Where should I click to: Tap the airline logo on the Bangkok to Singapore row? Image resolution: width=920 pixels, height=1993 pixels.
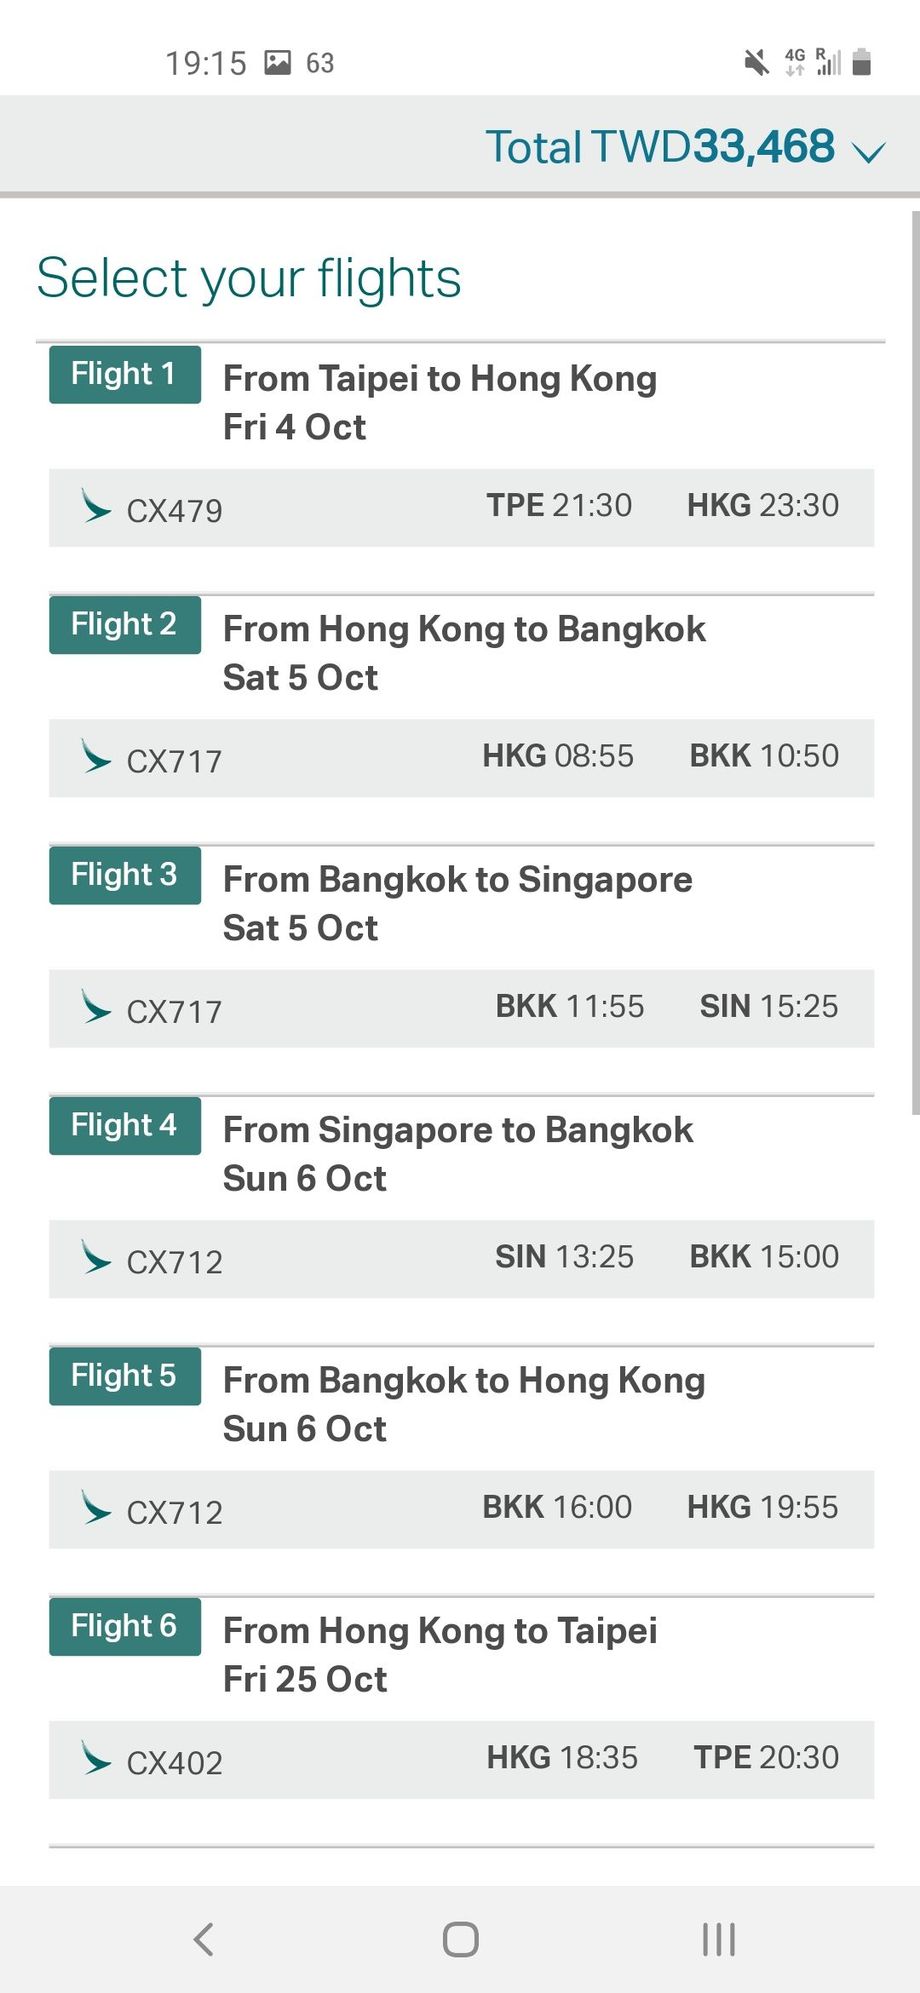click(x=95, y=1007)
